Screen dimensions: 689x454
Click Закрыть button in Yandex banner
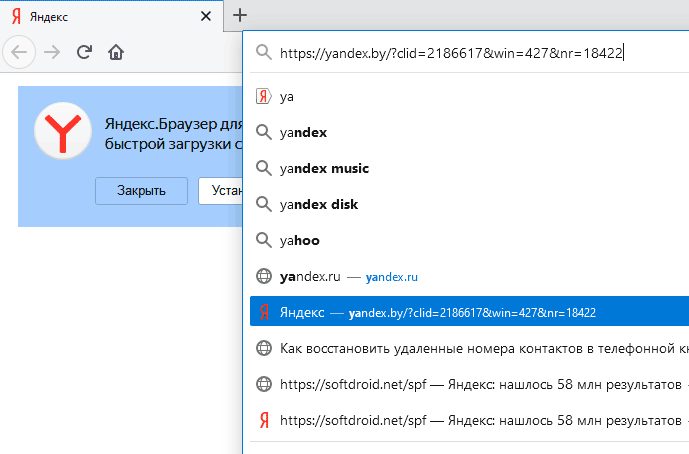tap(141, 191)
